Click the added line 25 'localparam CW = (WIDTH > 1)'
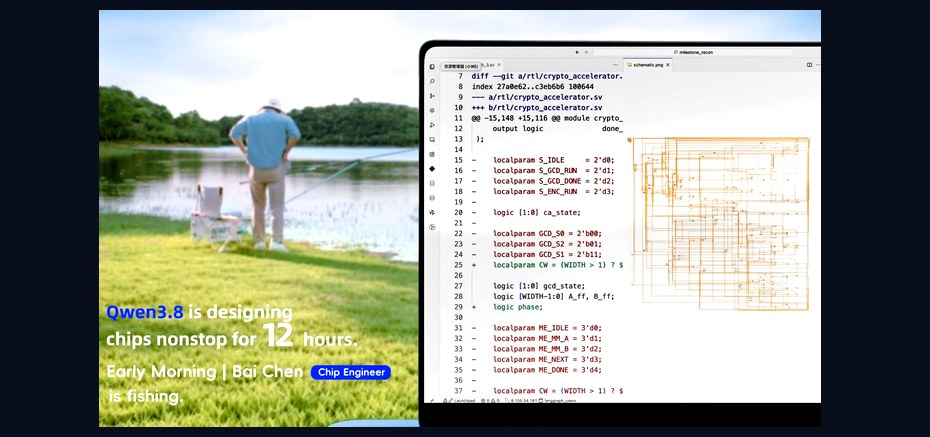 pyautogui.click(x=558, y=265)
